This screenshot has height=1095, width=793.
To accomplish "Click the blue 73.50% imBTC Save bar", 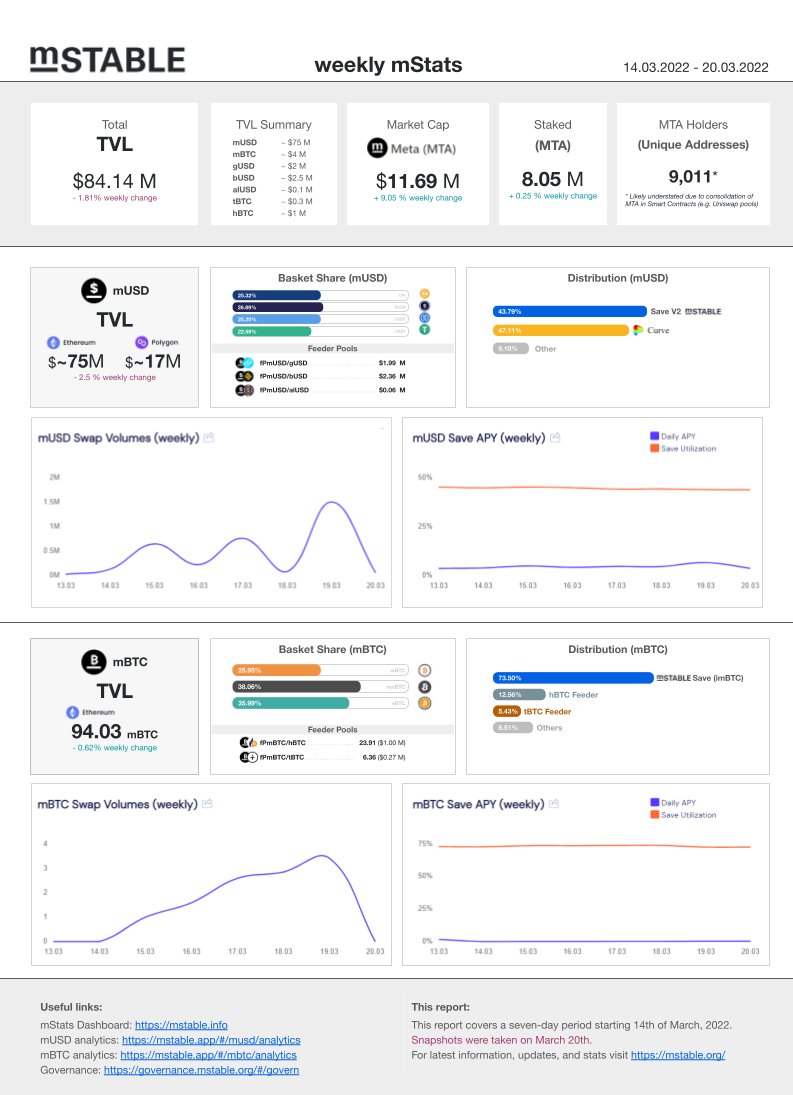I will (573, 678).
